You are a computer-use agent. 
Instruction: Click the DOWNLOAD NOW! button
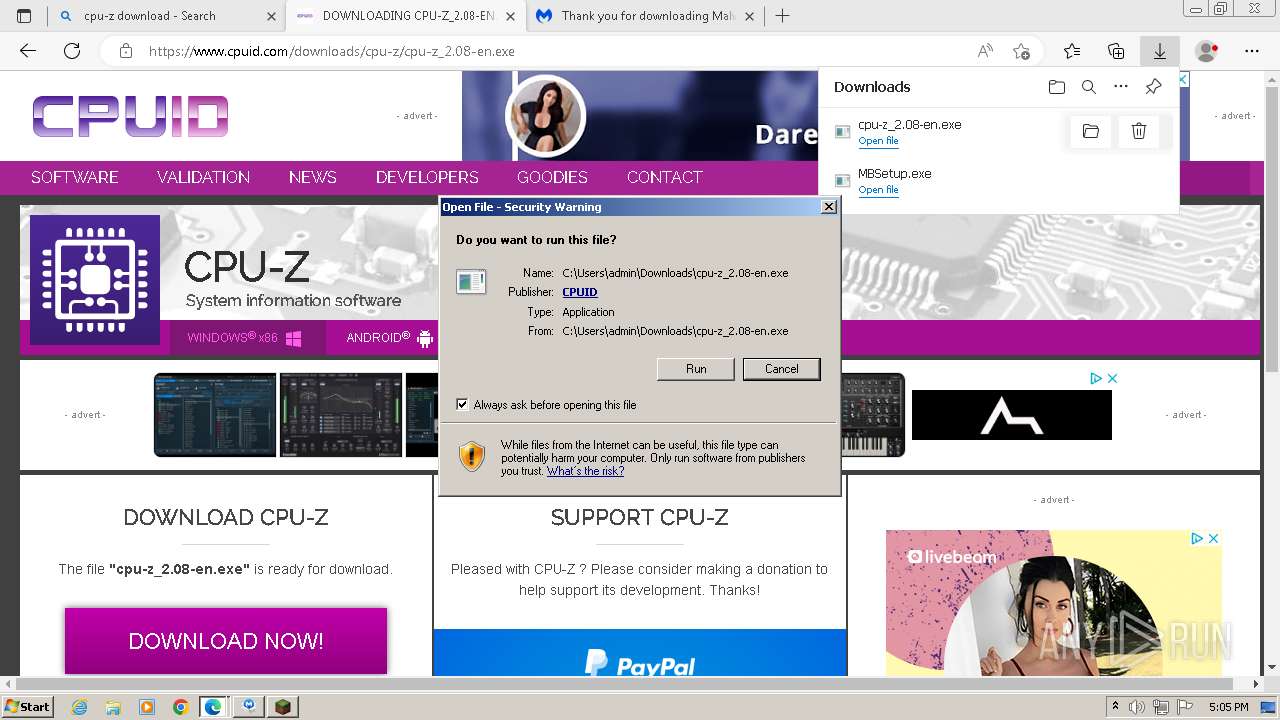226,641
